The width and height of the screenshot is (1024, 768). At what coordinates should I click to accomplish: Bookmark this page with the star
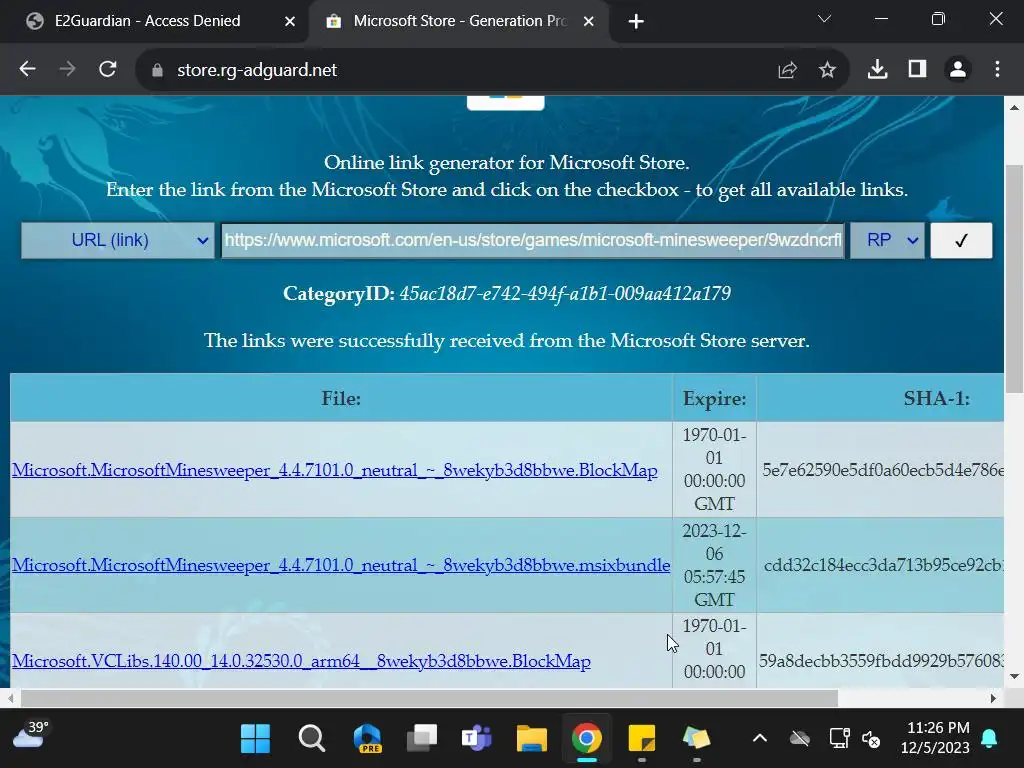click(x=827, y=70)
